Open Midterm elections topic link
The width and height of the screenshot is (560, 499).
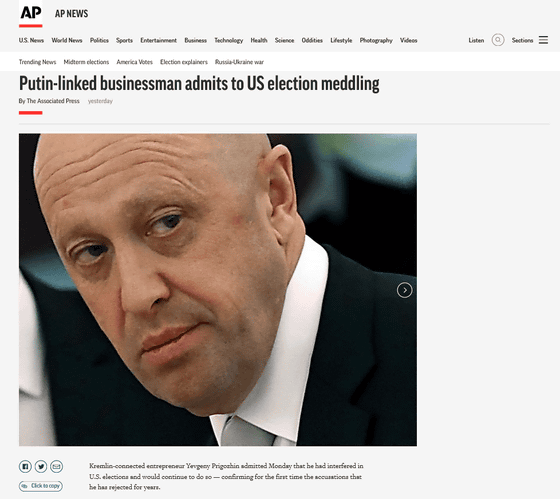(86, 62)
